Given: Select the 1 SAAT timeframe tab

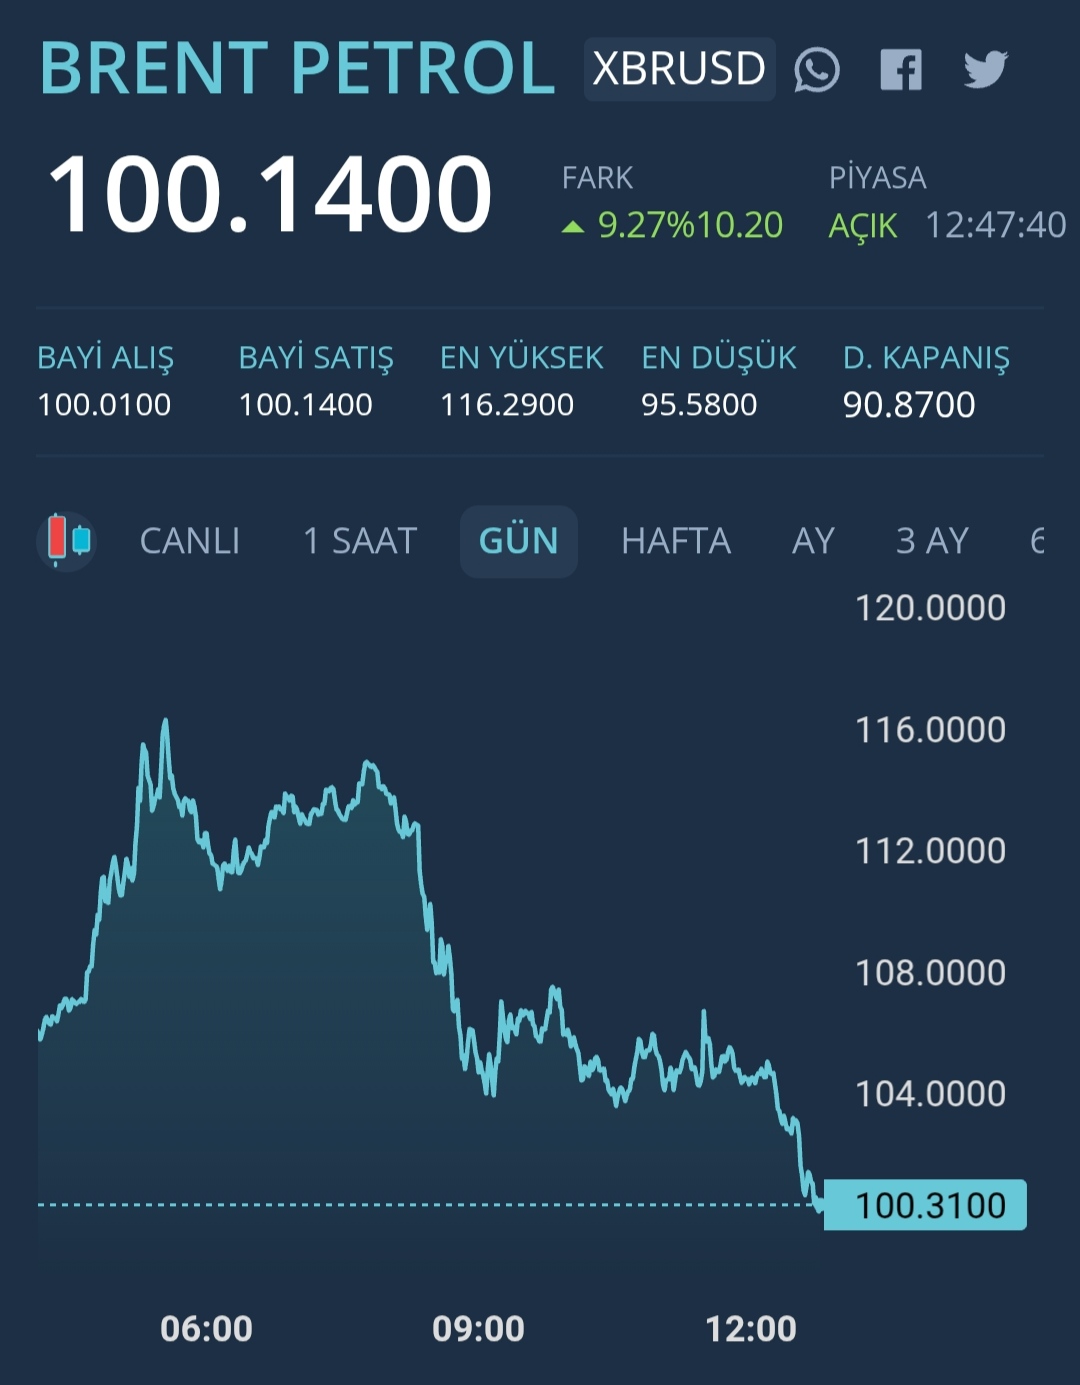Looking at the screenshot, I should click(x=360, y=541).
